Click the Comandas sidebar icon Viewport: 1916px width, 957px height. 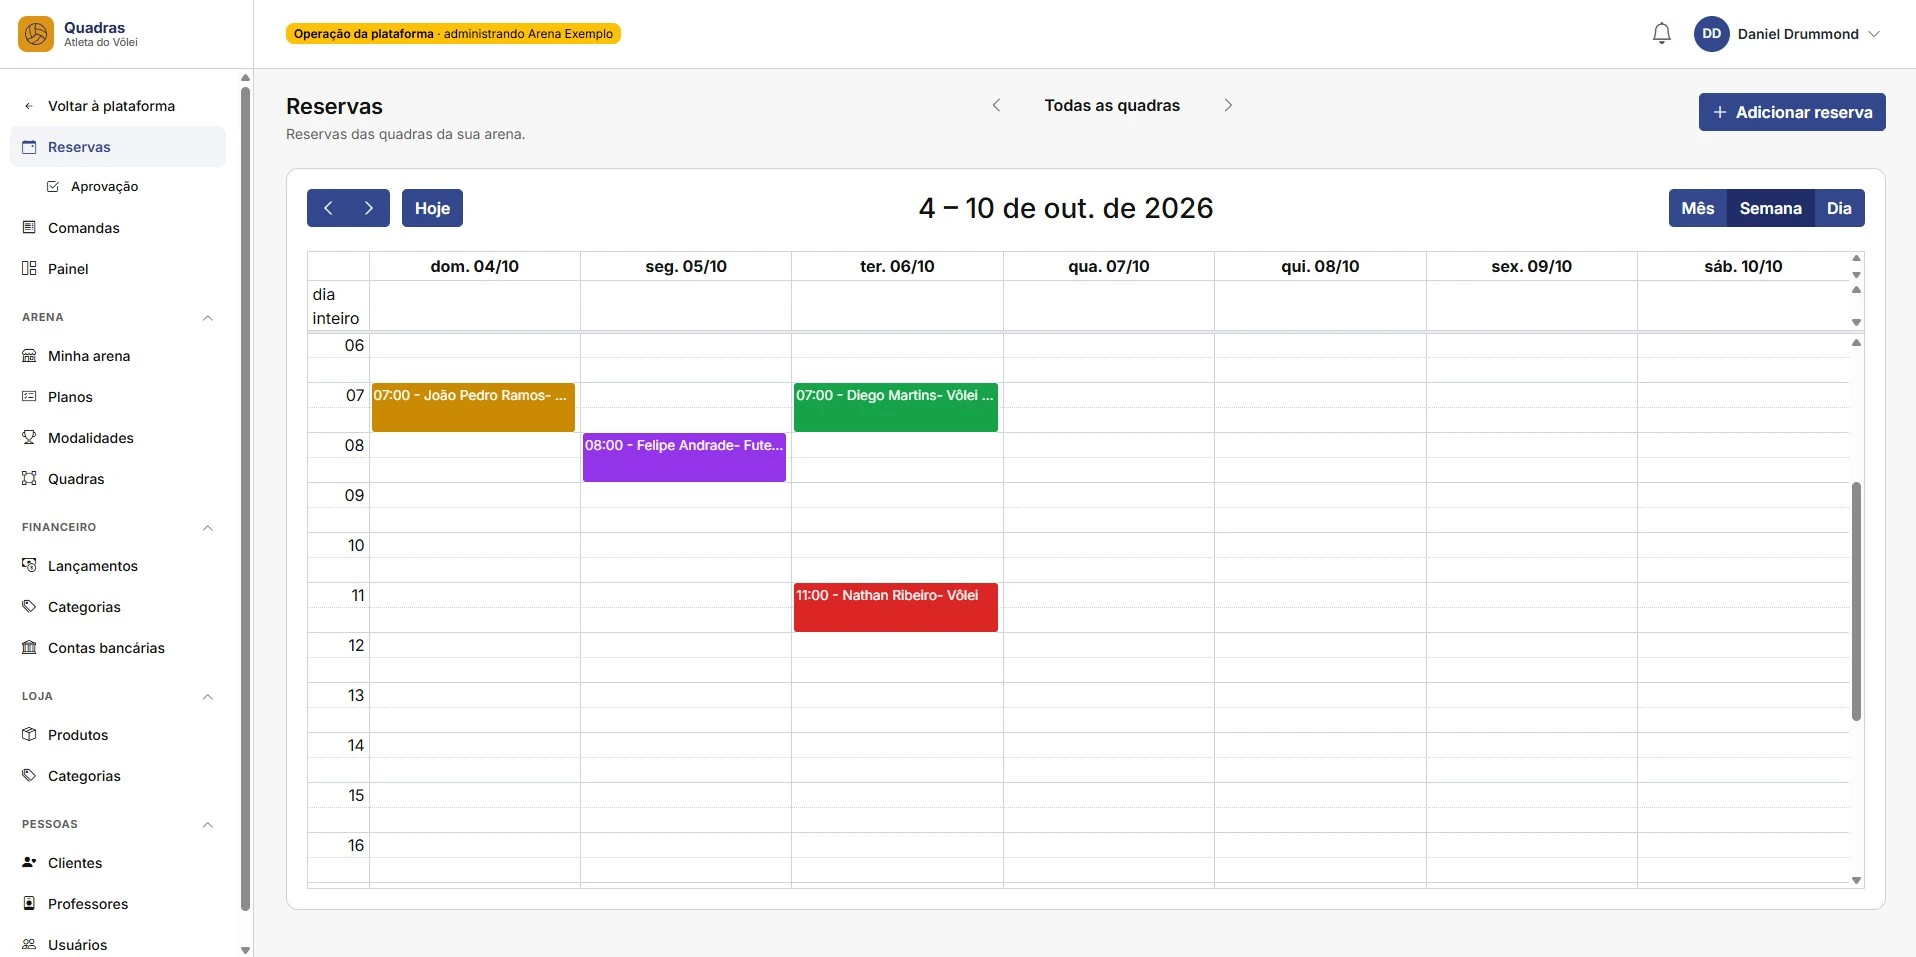[x=29, y=228]
